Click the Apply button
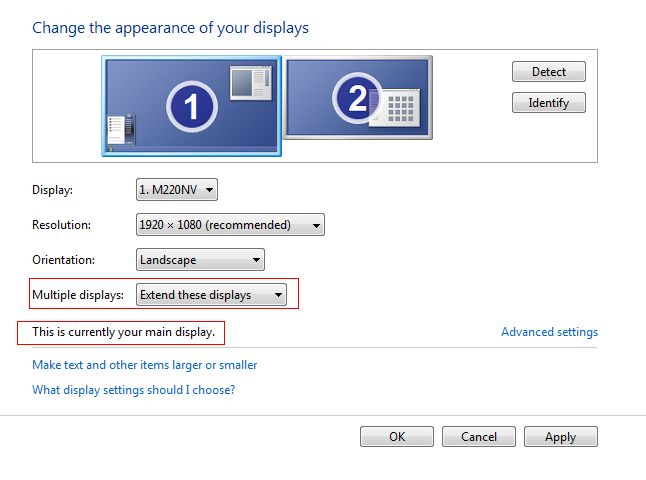Screen dimensions: 646x480 (x=560, y=436)
